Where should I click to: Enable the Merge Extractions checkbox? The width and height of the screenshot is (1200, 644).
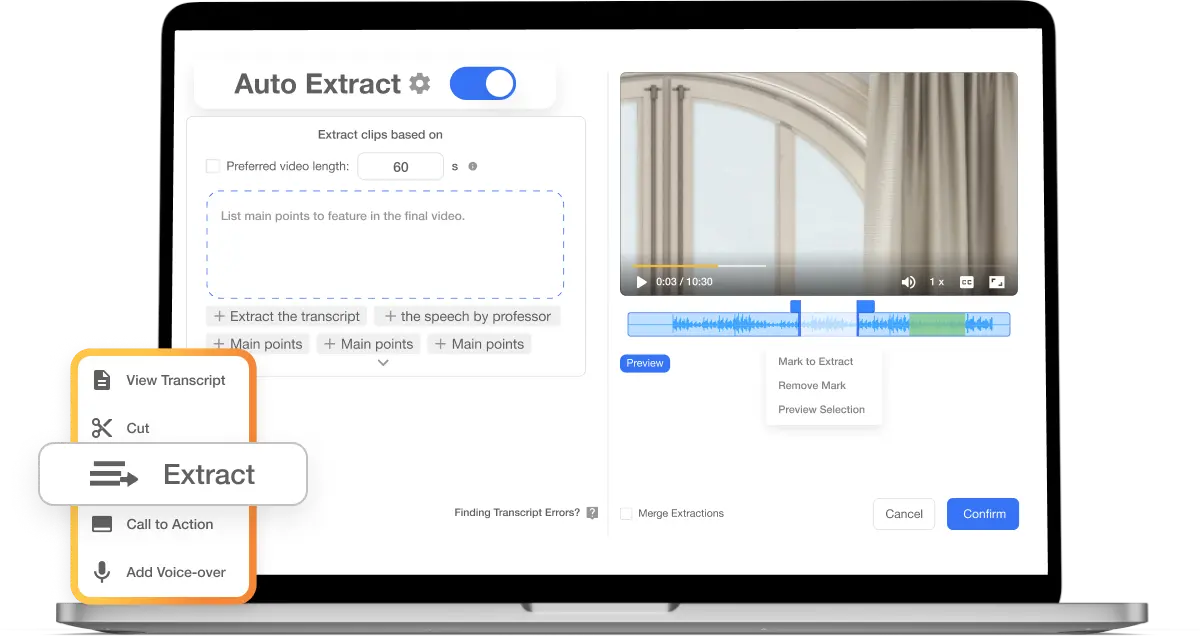pyautogui.click(x=626, y=513)
